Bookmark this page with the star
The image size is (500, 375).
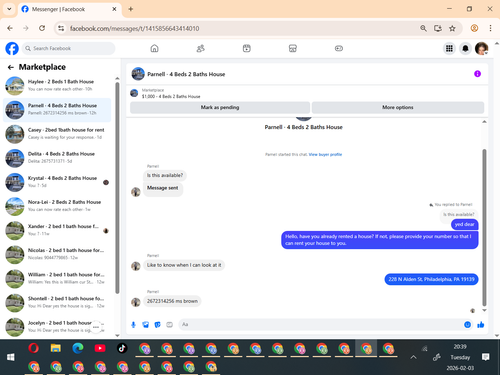pyautogui.click(x=452, y=28)
